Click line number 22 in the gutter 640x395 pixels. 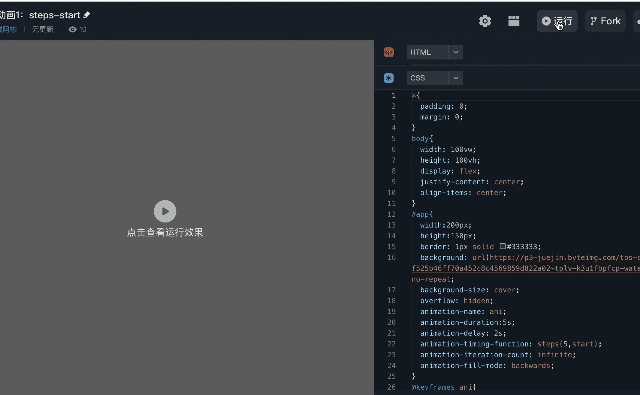[x=391, y=344]
